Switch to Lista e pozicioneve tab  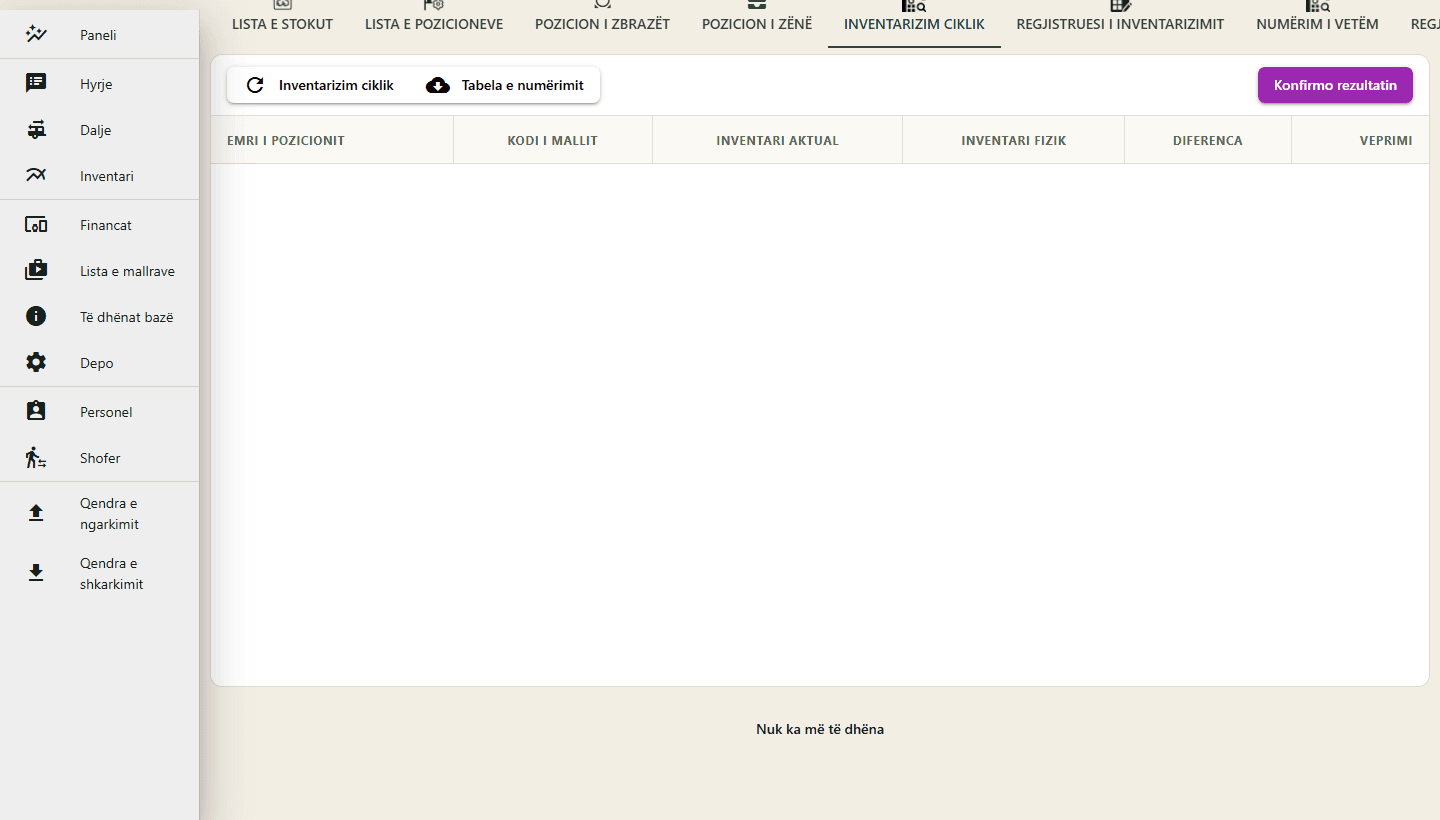pos(434,24)
